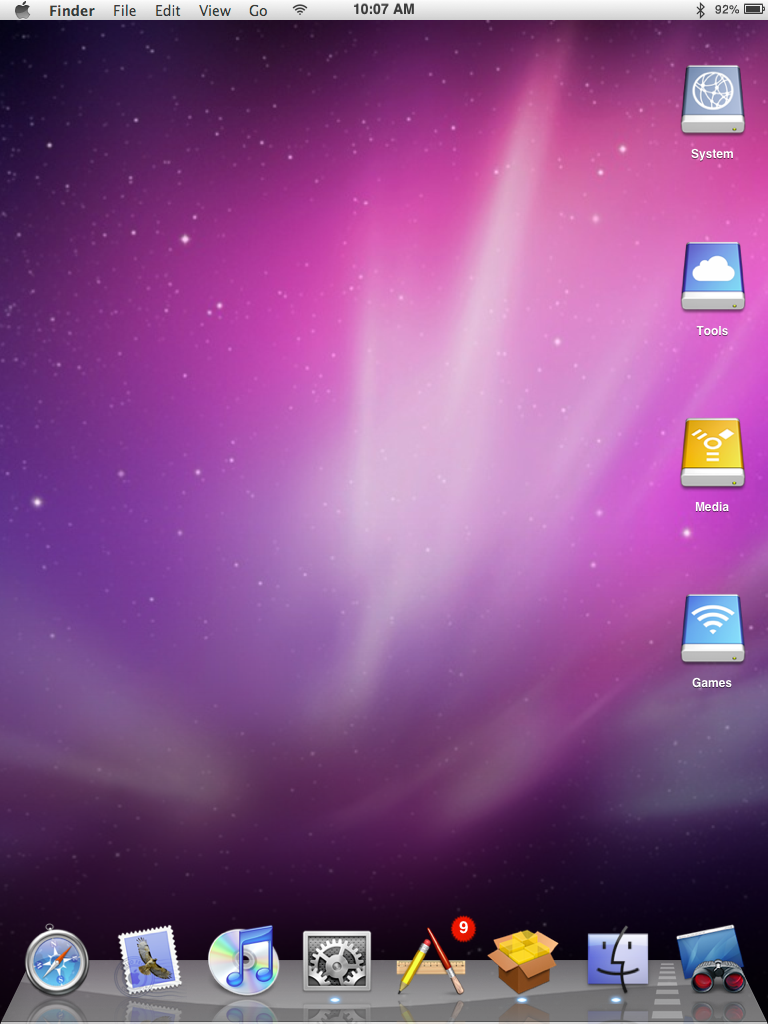
Task: Open the Finder menu
Action: click(x=72, y=10)
